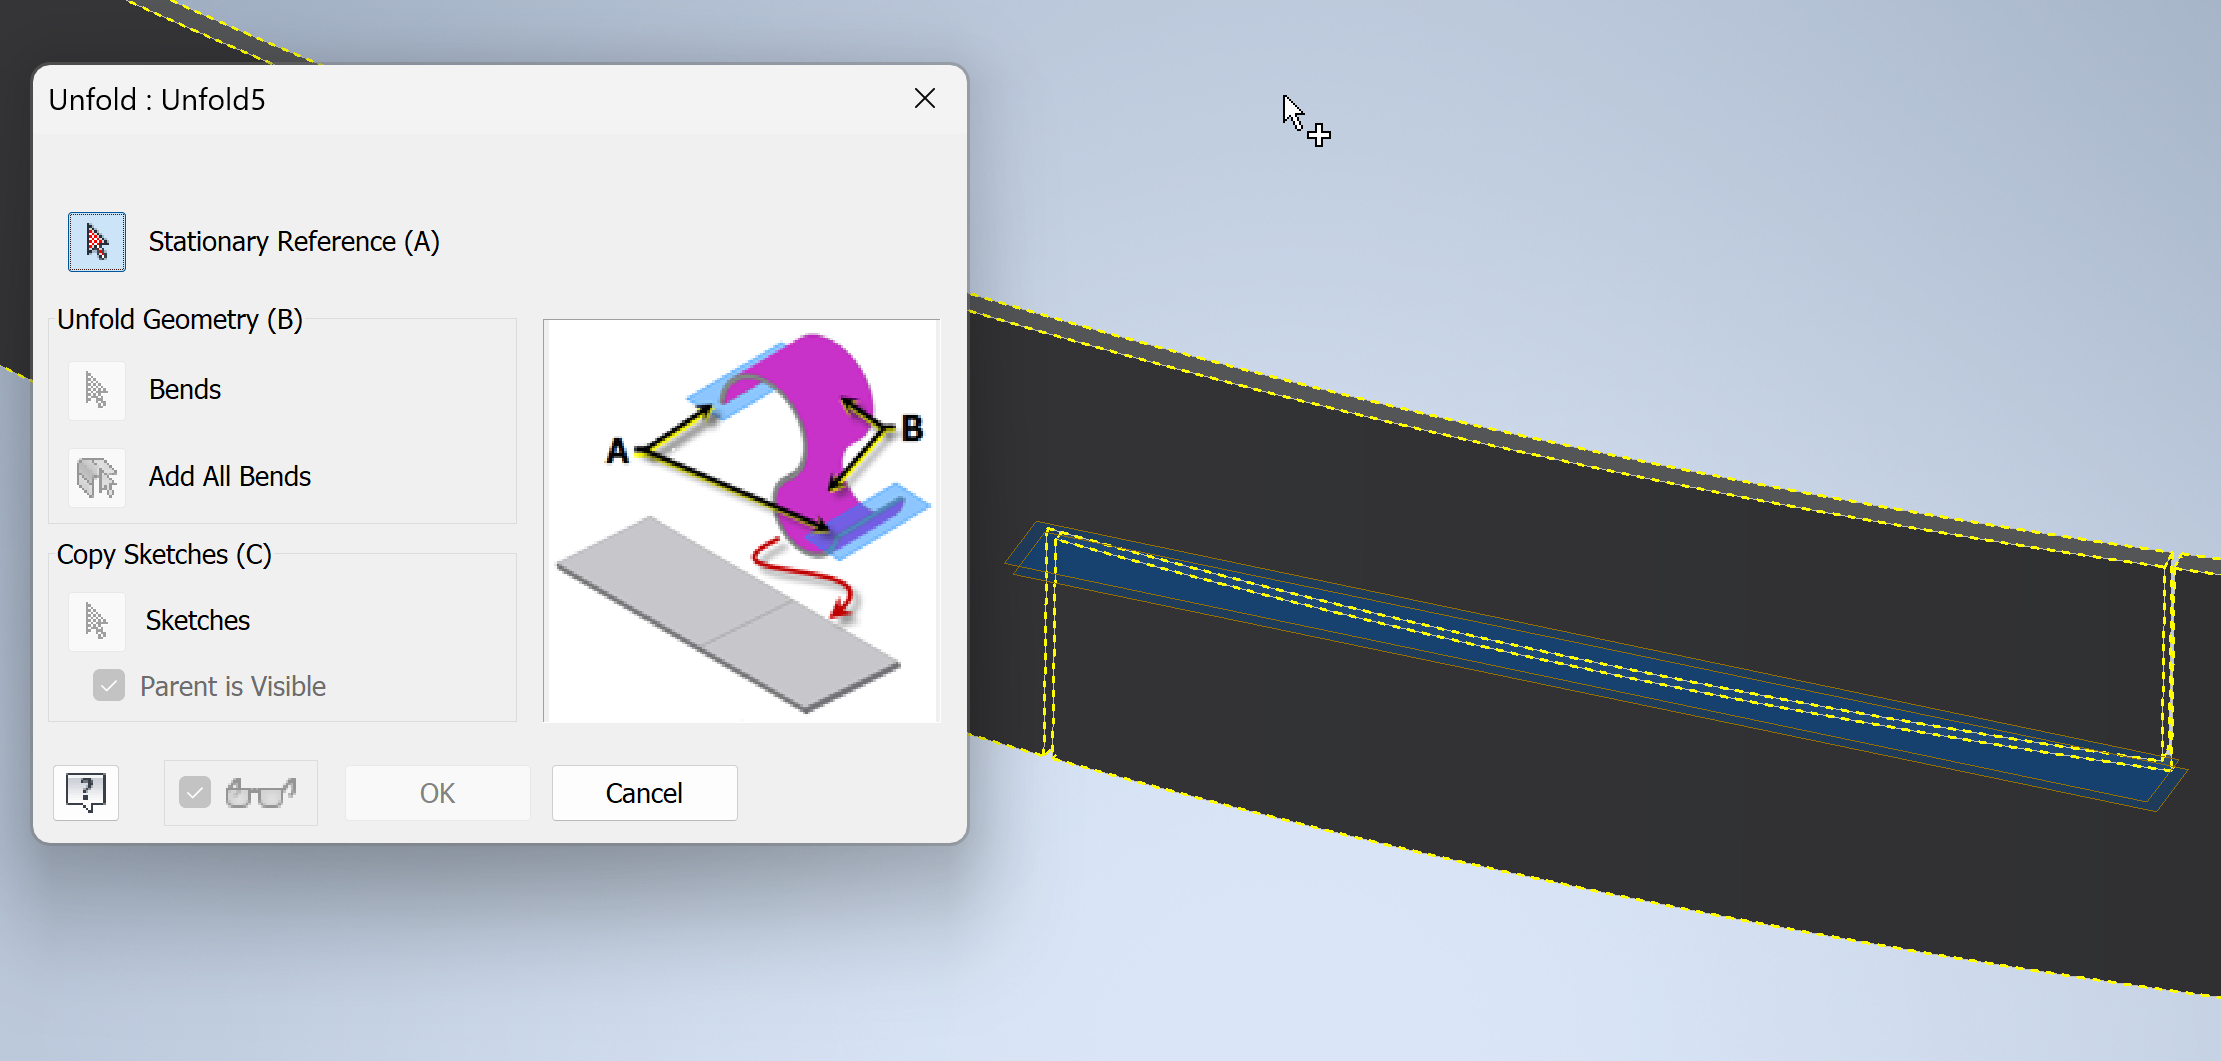Image resolution: width=2221 pixels, height=1061 pixels.
Task: Click the red checkered cursor icon beside Stationary Reference
Action: coord(96,241)
